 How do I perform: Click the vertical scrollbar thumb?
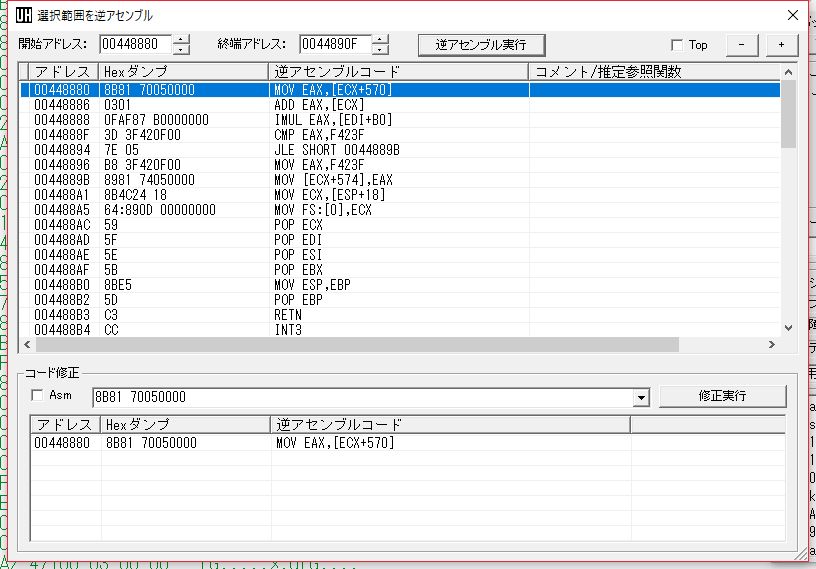788,114
